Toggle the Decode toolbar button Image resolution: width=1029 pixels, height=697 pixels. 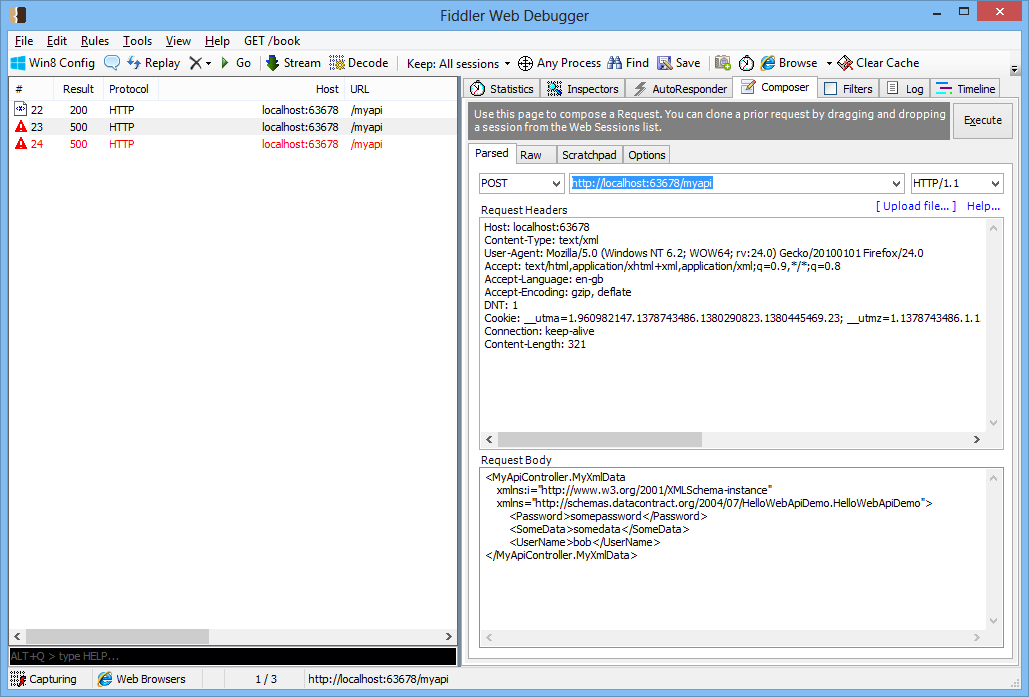359,63
